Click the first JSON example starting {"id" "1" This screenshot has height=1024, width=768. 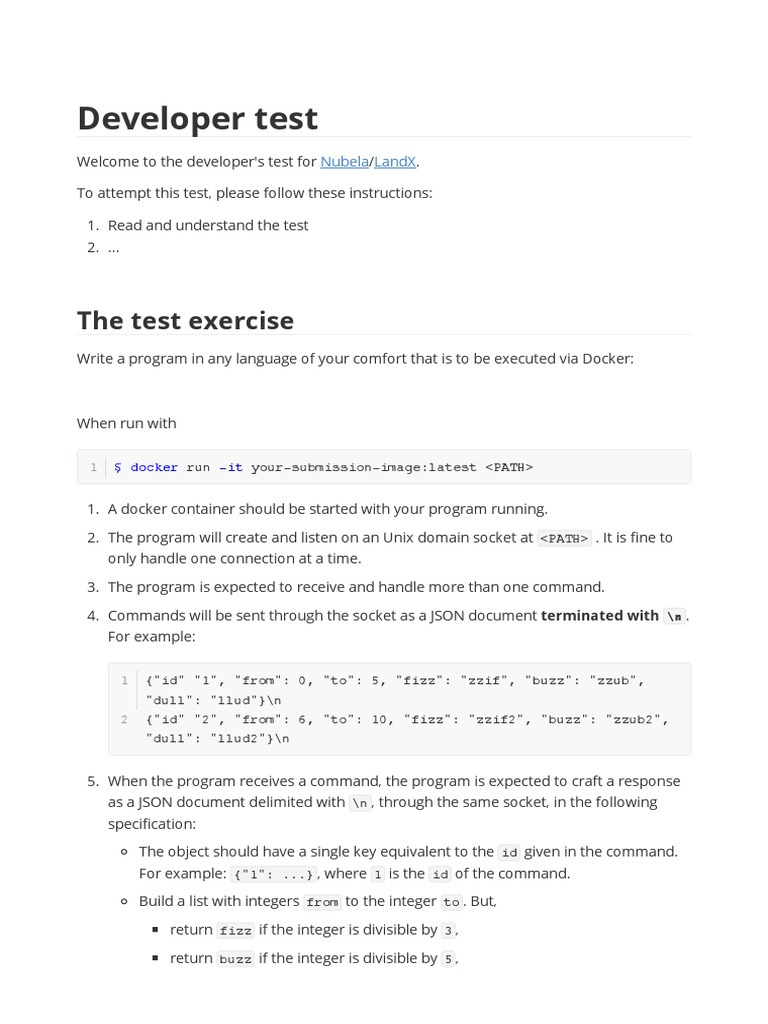395,680
